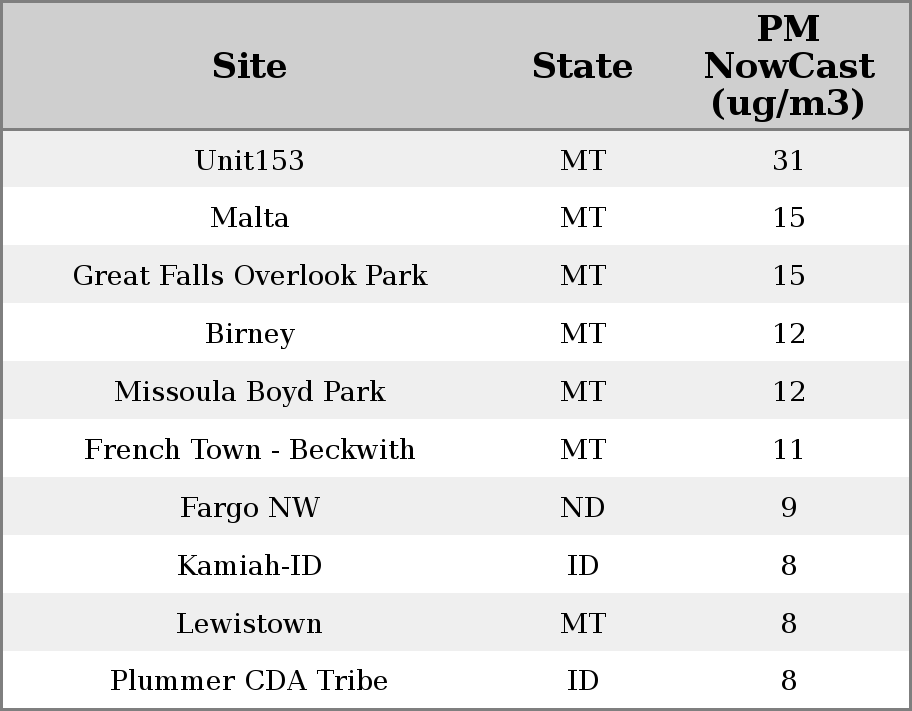Select the MT state cell for Lewistown
The height and width of the screenshot is (711, 912).
pyautogui.click(x=582, y=624)
